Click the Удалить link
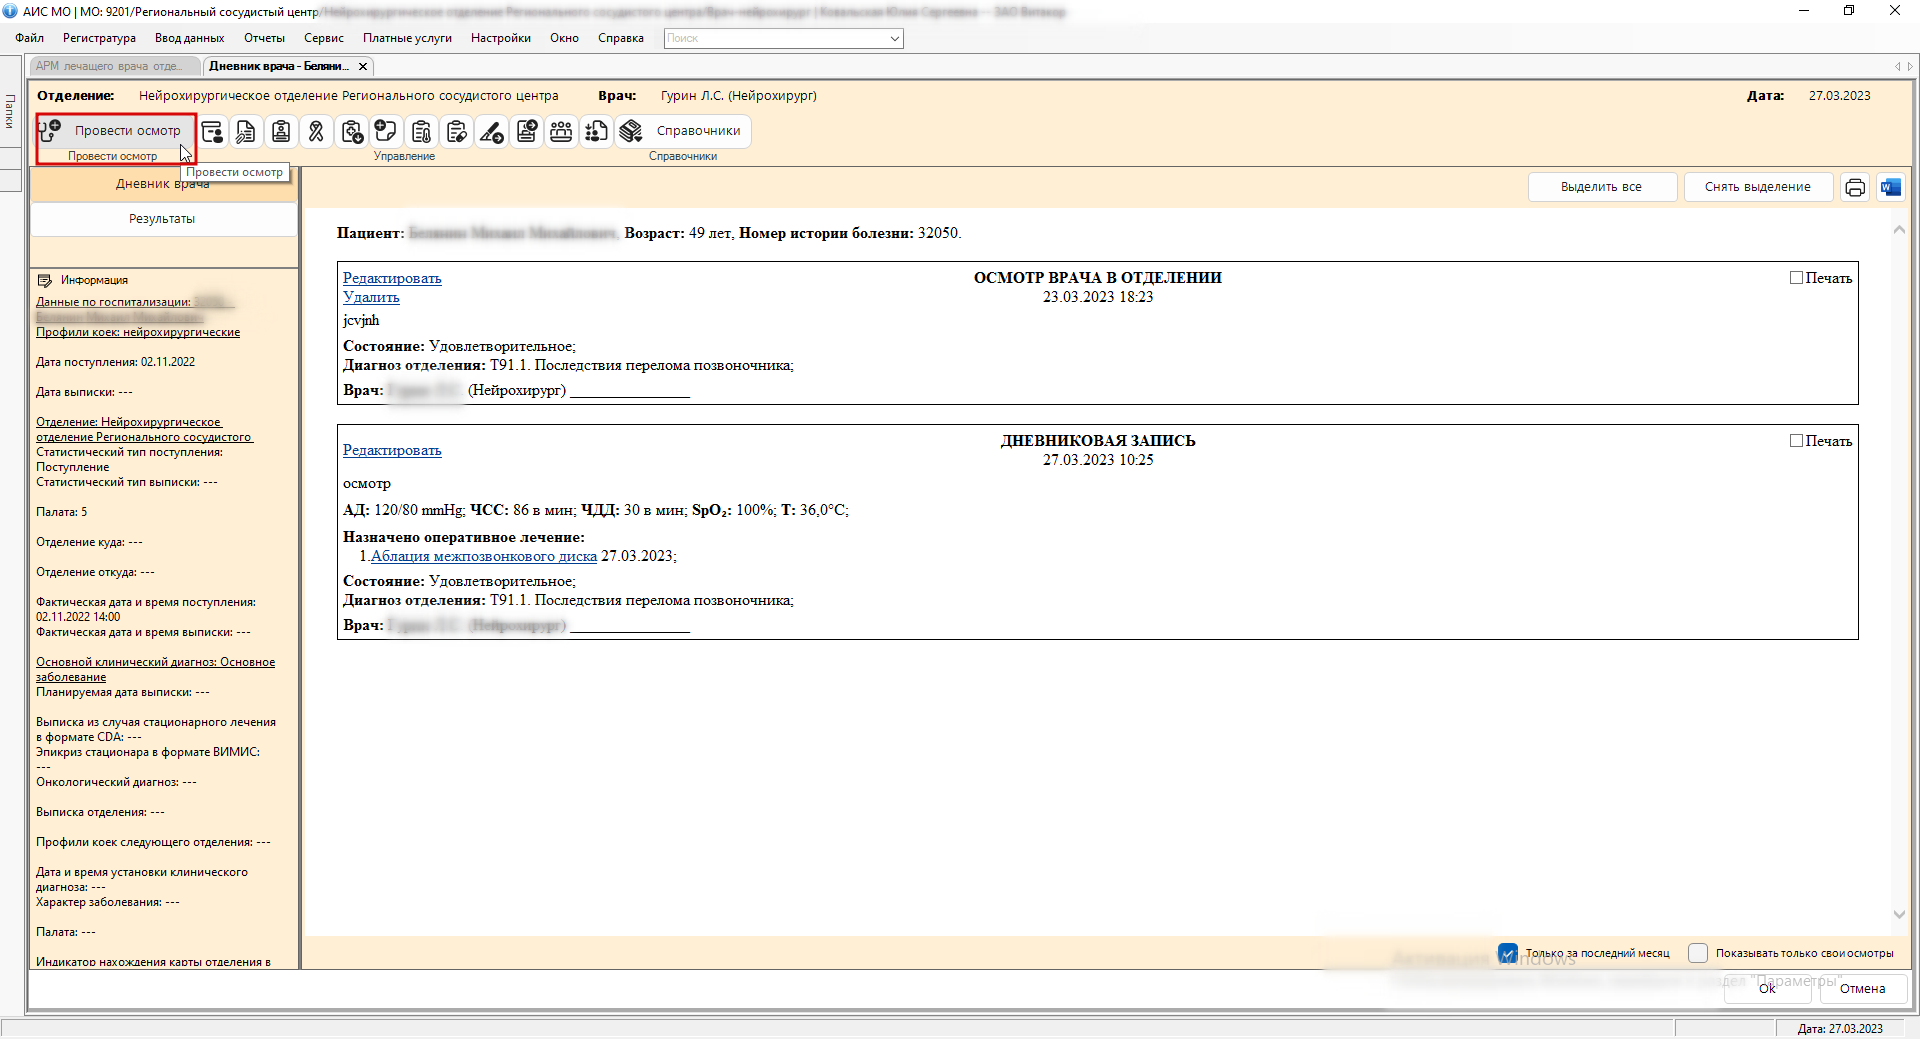Viewport: 1920px width, 1039px height. pyautogui.click(x=371, y=297)
